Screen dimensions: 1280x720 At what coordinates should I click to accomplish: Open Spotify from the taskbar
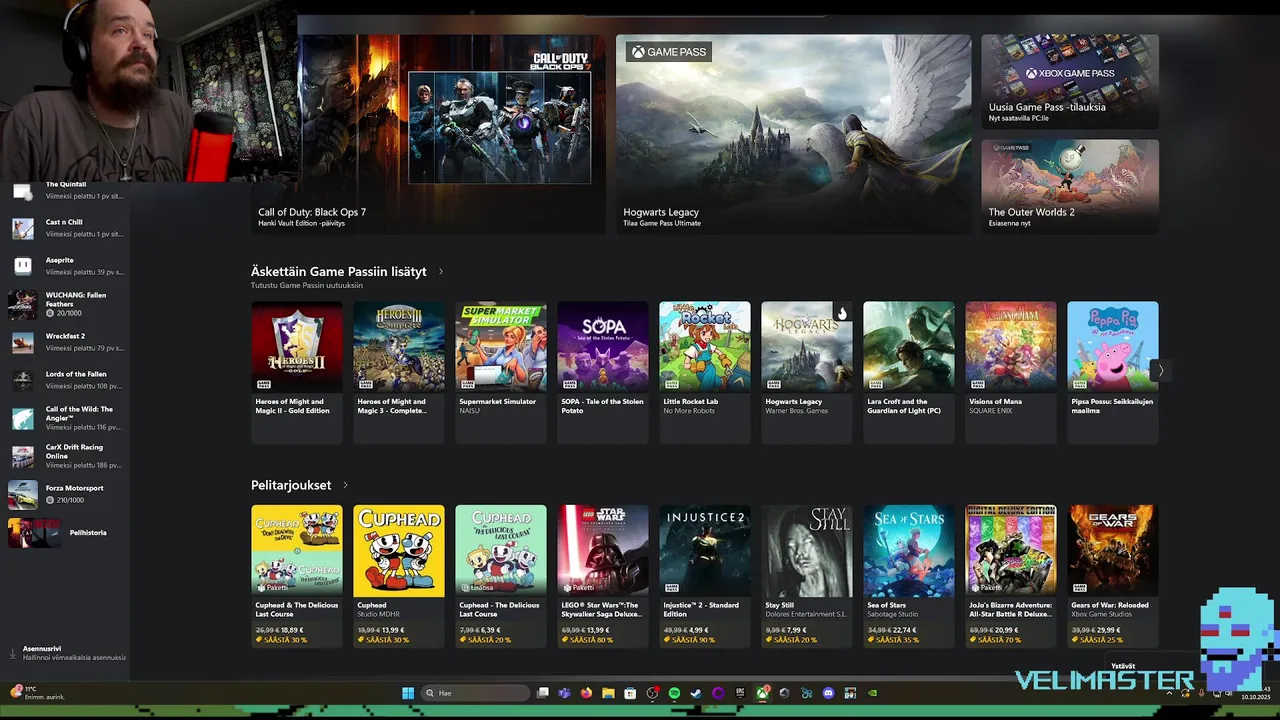[674, 693]
